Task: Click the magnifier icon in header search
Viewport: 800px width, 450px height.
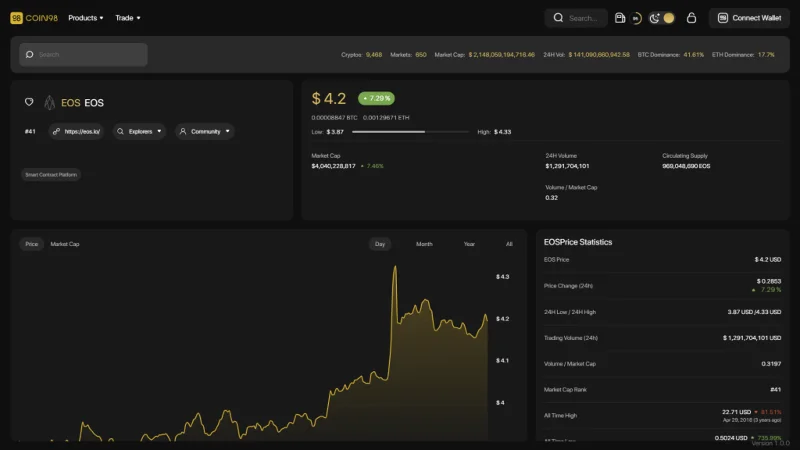Action: (x=558, y=18)
